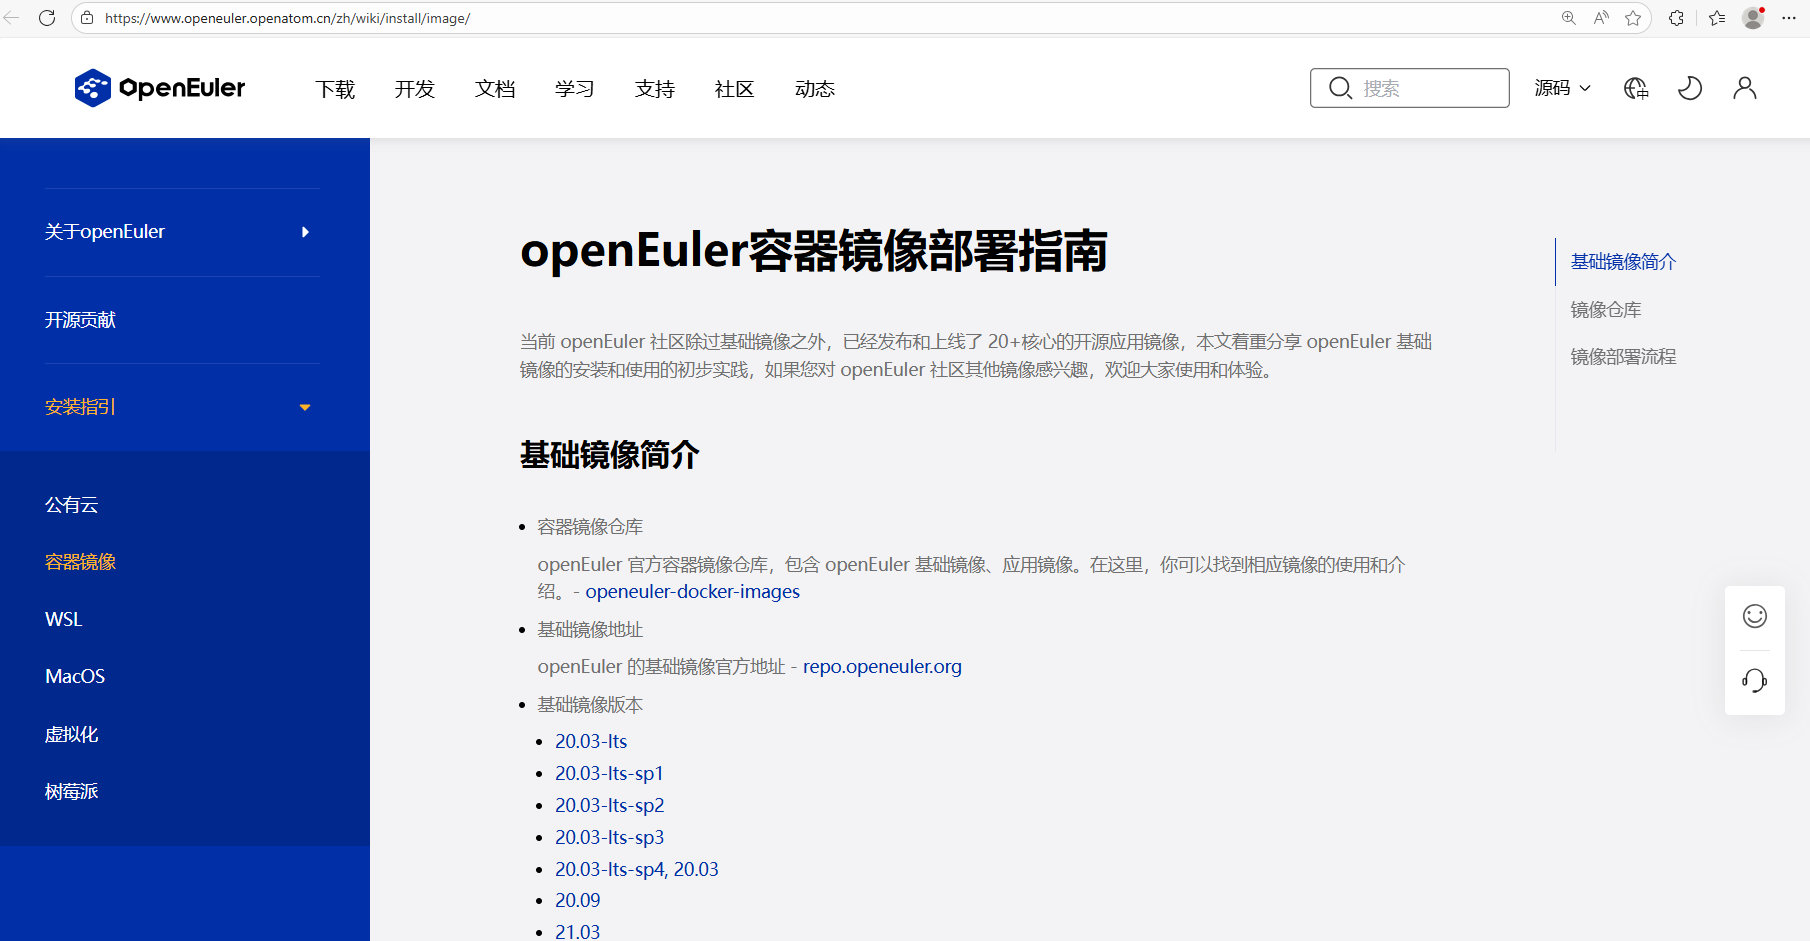Click the smiley feedback icon

(1754, 616)
